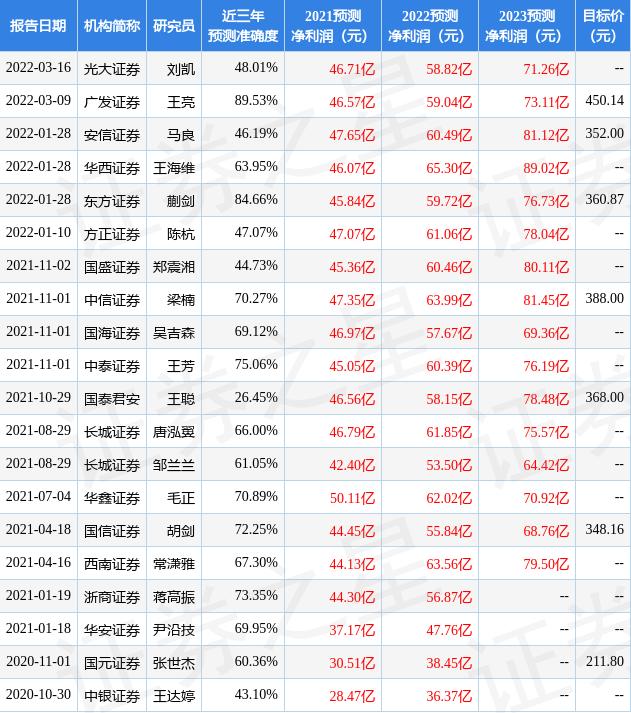Click institution 中泰证券

[112, 366]
